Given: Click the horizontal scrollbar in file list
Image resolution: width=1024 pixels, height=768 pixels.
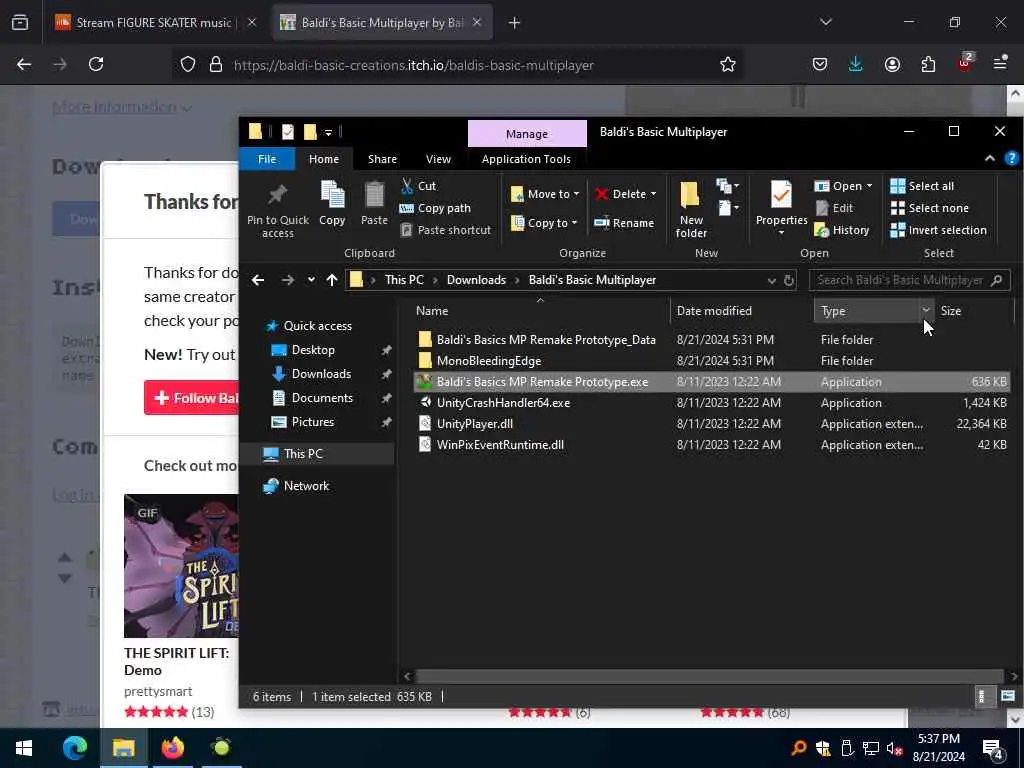Looking at the screenshot, I should coord(709,676).
